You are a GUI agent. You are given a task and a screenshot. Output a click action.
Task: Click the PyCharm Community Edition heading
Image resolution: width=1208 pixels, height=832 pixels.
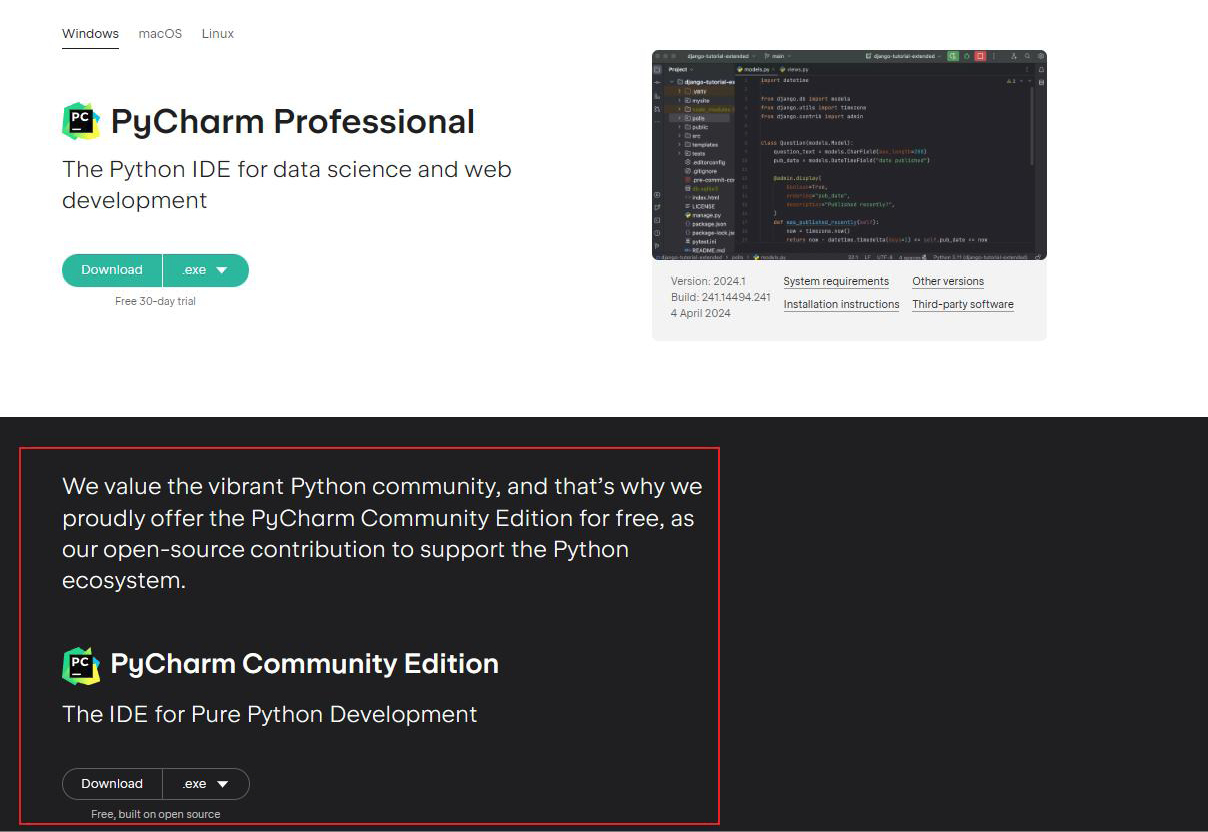[x=305, y=664]
